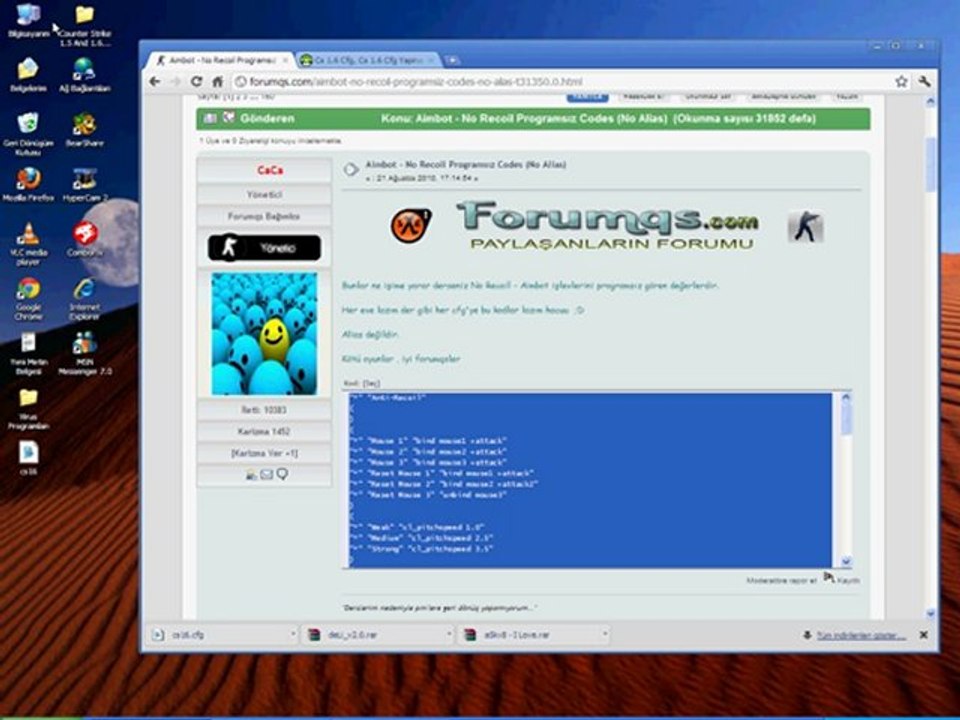Click the Kayıtlı icon below the code box
This screenshot has height=720, width=960.
point(829,577)
